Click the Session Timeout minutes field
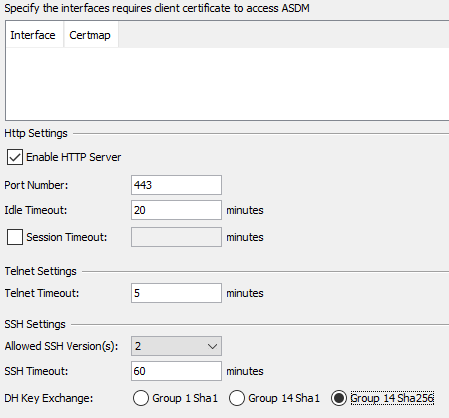This screenshot has width=449, height=418. pos(176,237)
